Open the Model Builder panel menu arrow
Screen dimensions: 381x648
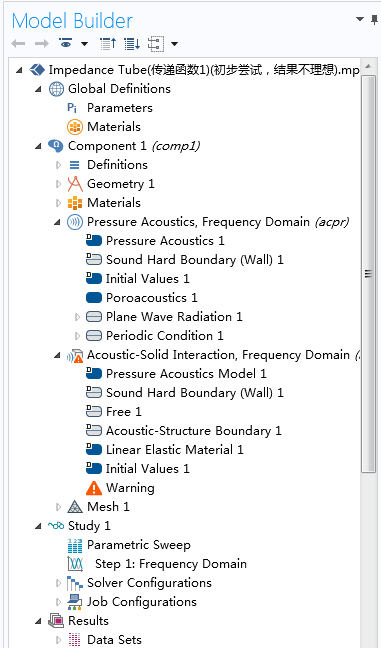pyautogui.click(x=360, y=19)
